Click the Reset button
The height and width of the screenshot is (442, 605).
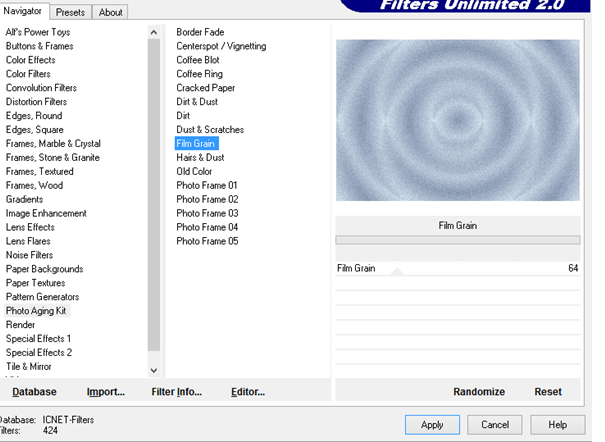coord(548,392)
